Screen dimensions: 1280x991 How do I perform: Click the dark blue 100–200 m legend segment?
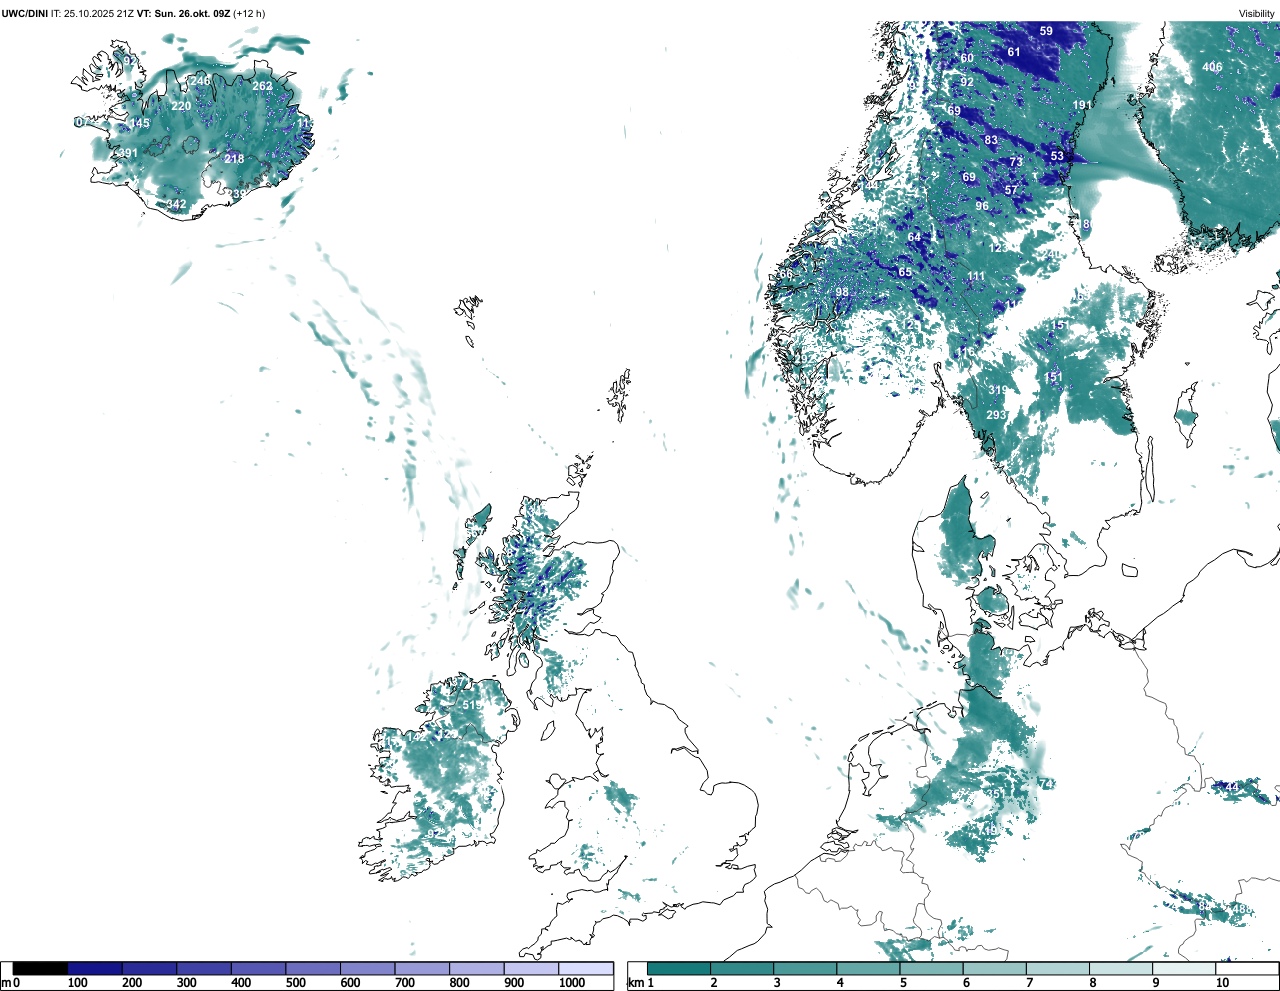(x=95, y=968)
